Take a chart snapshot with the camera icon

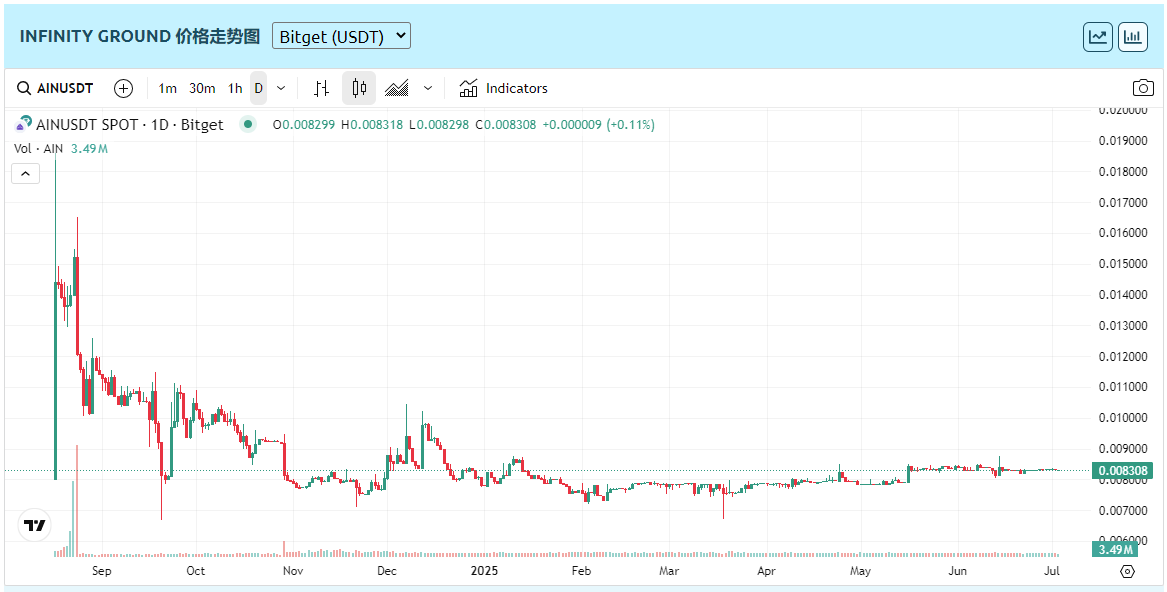(1143, 88)
